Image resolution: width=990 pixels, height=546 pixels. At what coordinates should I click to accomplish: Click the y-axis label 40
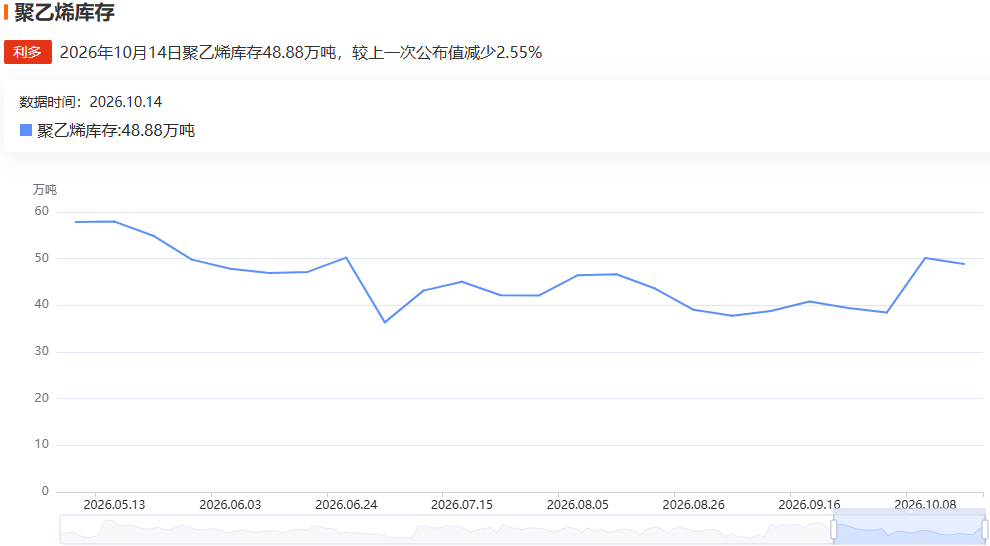click(42, 304)
